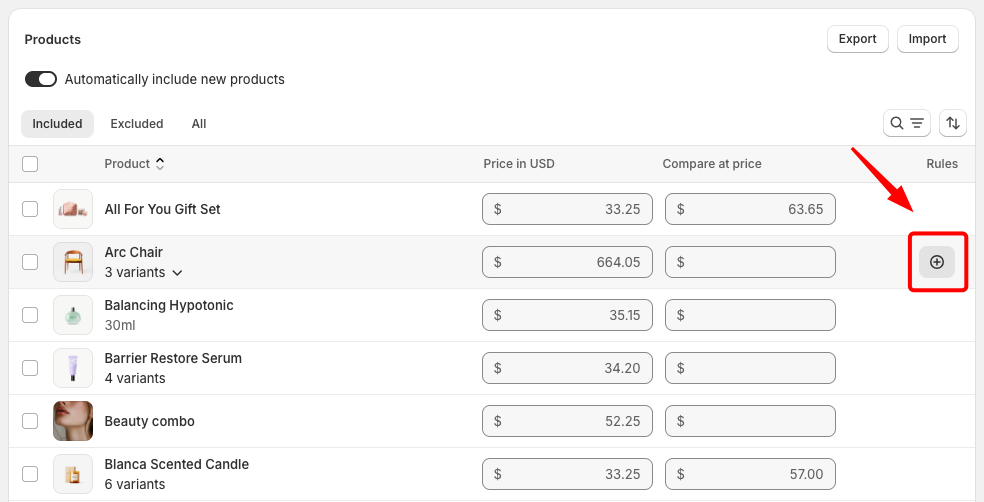The image size is (984, 502).
Task: Open the Blanca Scented Candle thumbnail
Action: [73, 474]
